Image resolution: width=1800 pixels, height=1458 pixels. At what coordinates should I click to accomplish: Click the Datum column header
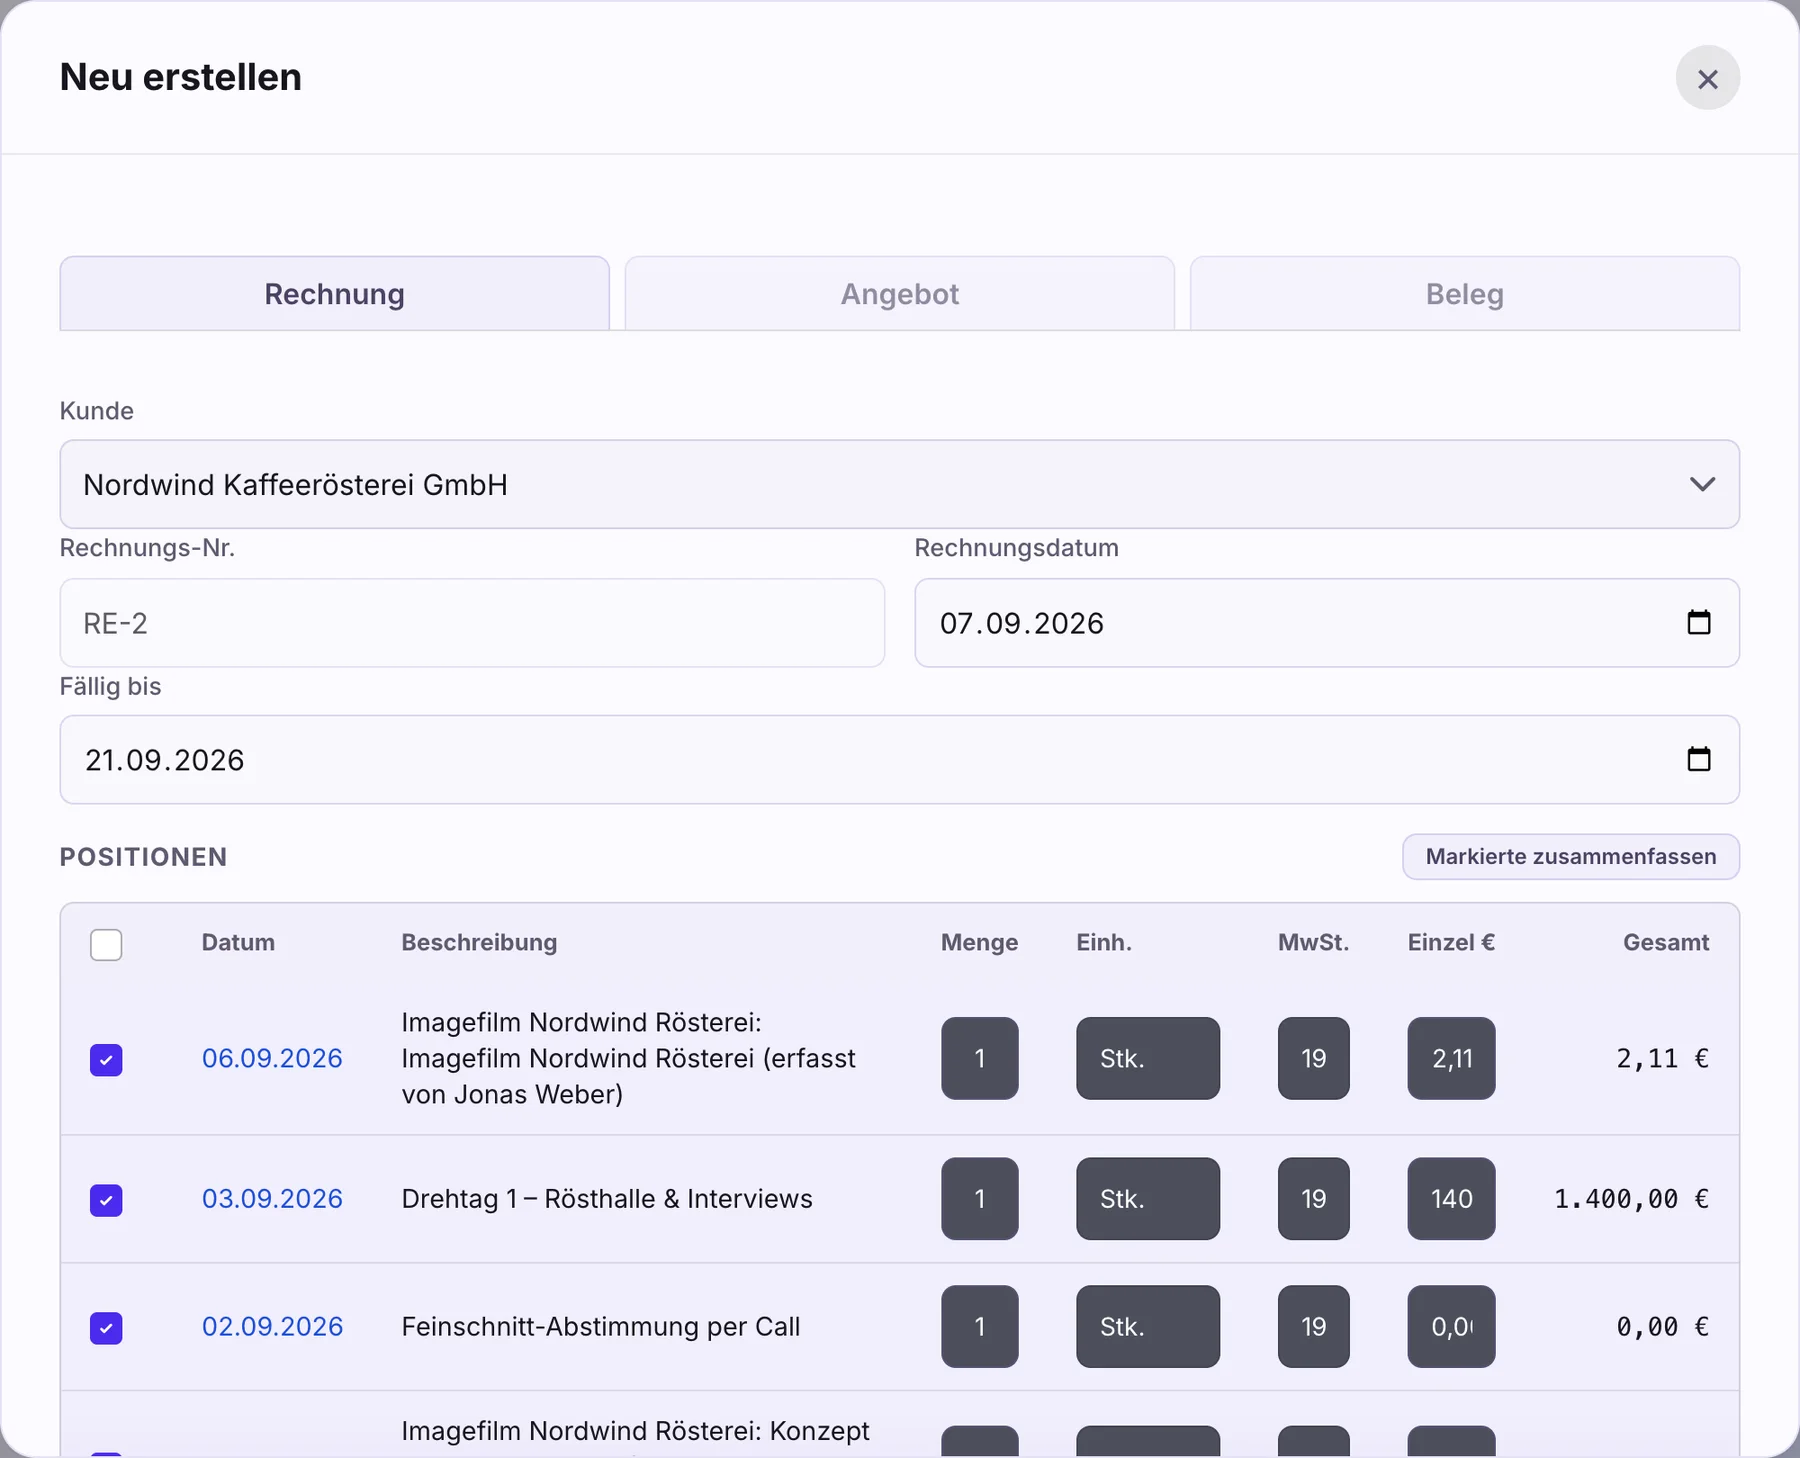click(238, 942)
